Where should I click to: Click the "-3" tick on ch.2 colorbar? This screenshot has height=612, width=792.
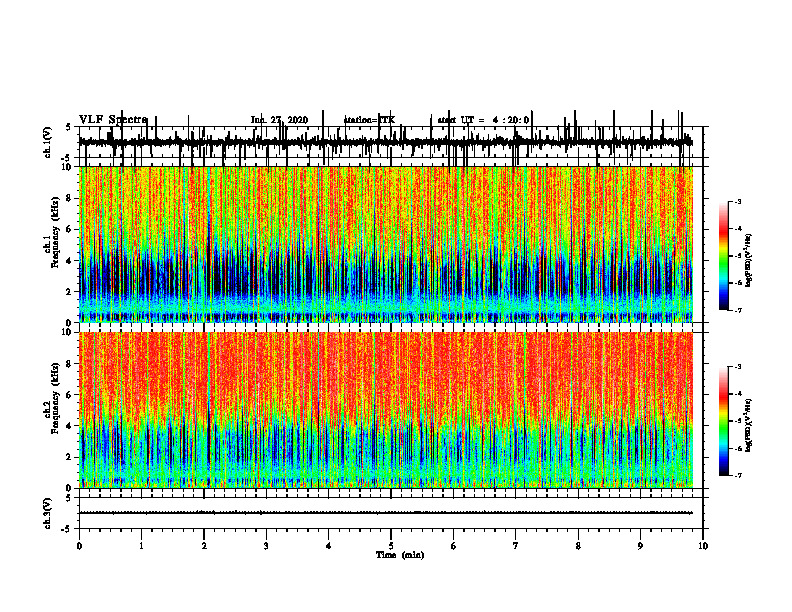[737, 367]
